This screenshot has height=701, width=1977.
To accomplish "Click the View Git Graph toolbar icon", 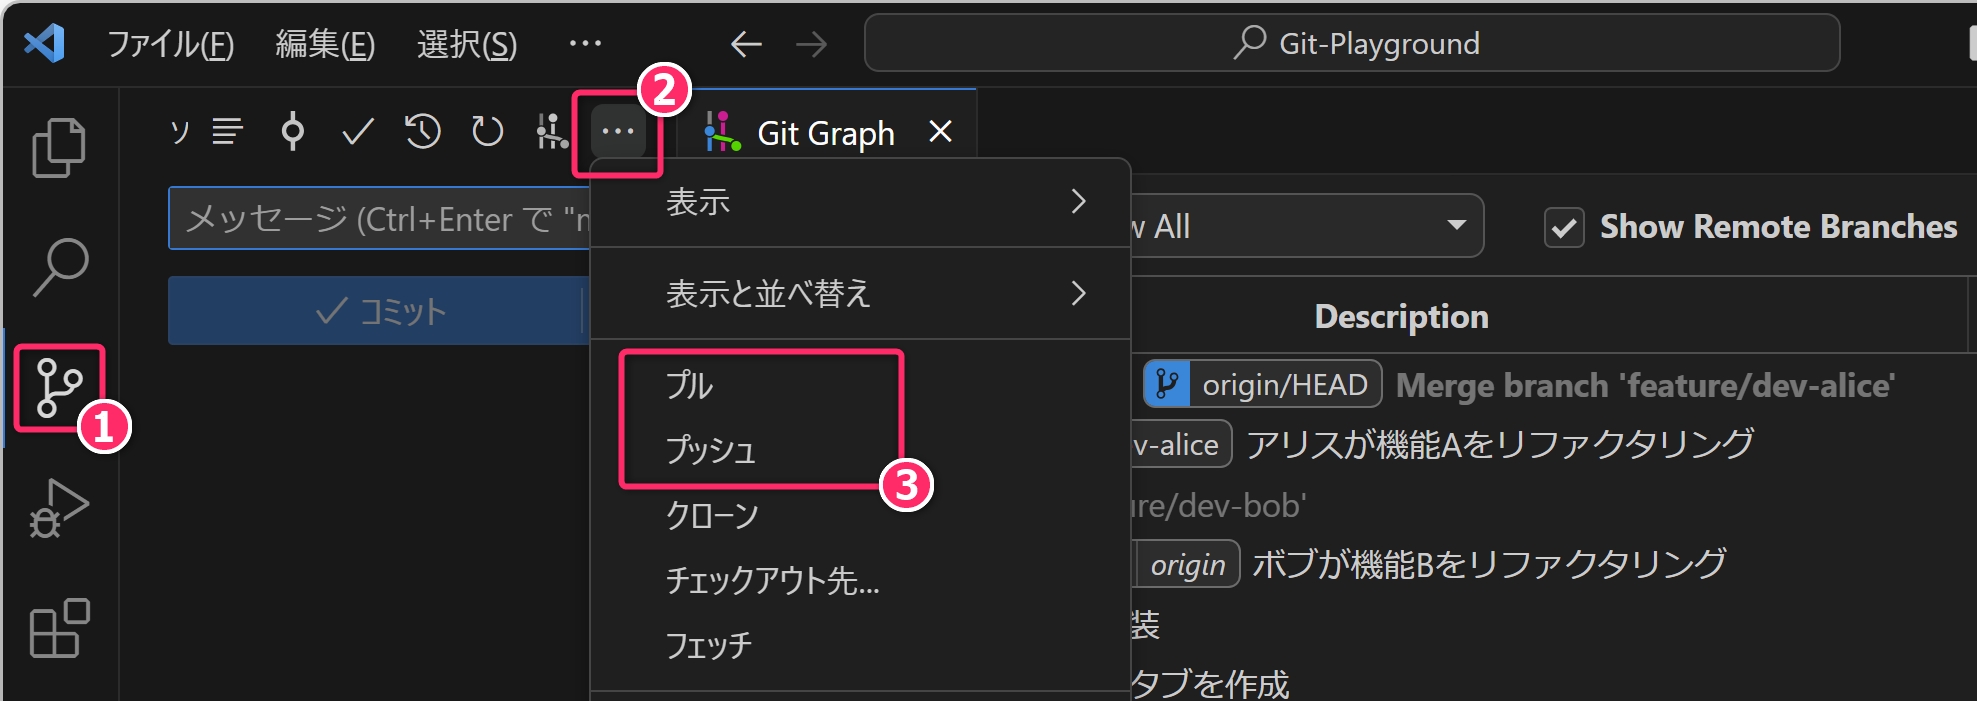I will (x=551, y=132).
